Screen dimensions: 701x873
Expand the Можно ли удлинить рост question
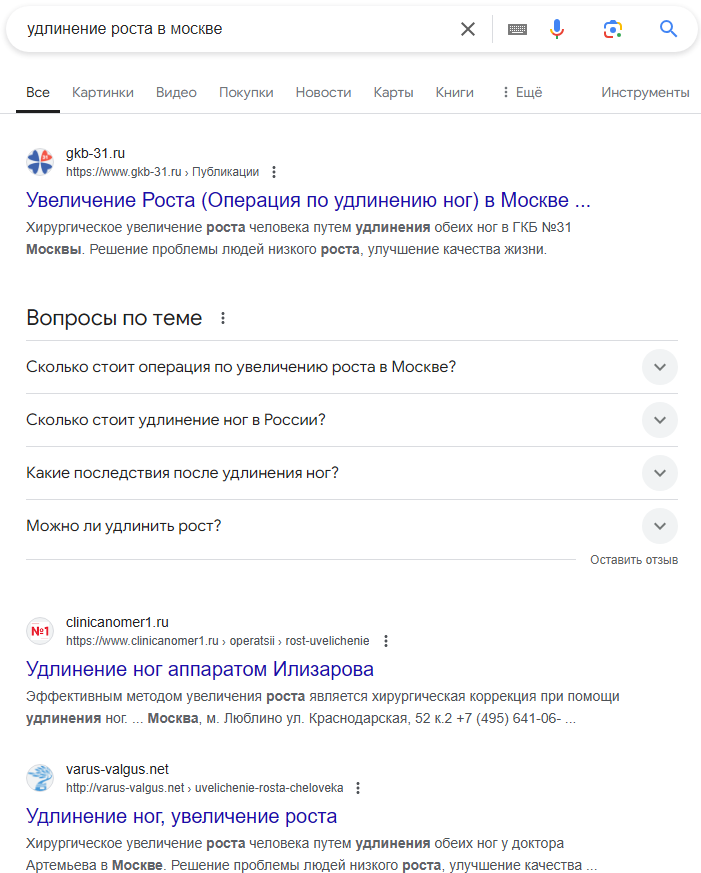pos(659,526)
